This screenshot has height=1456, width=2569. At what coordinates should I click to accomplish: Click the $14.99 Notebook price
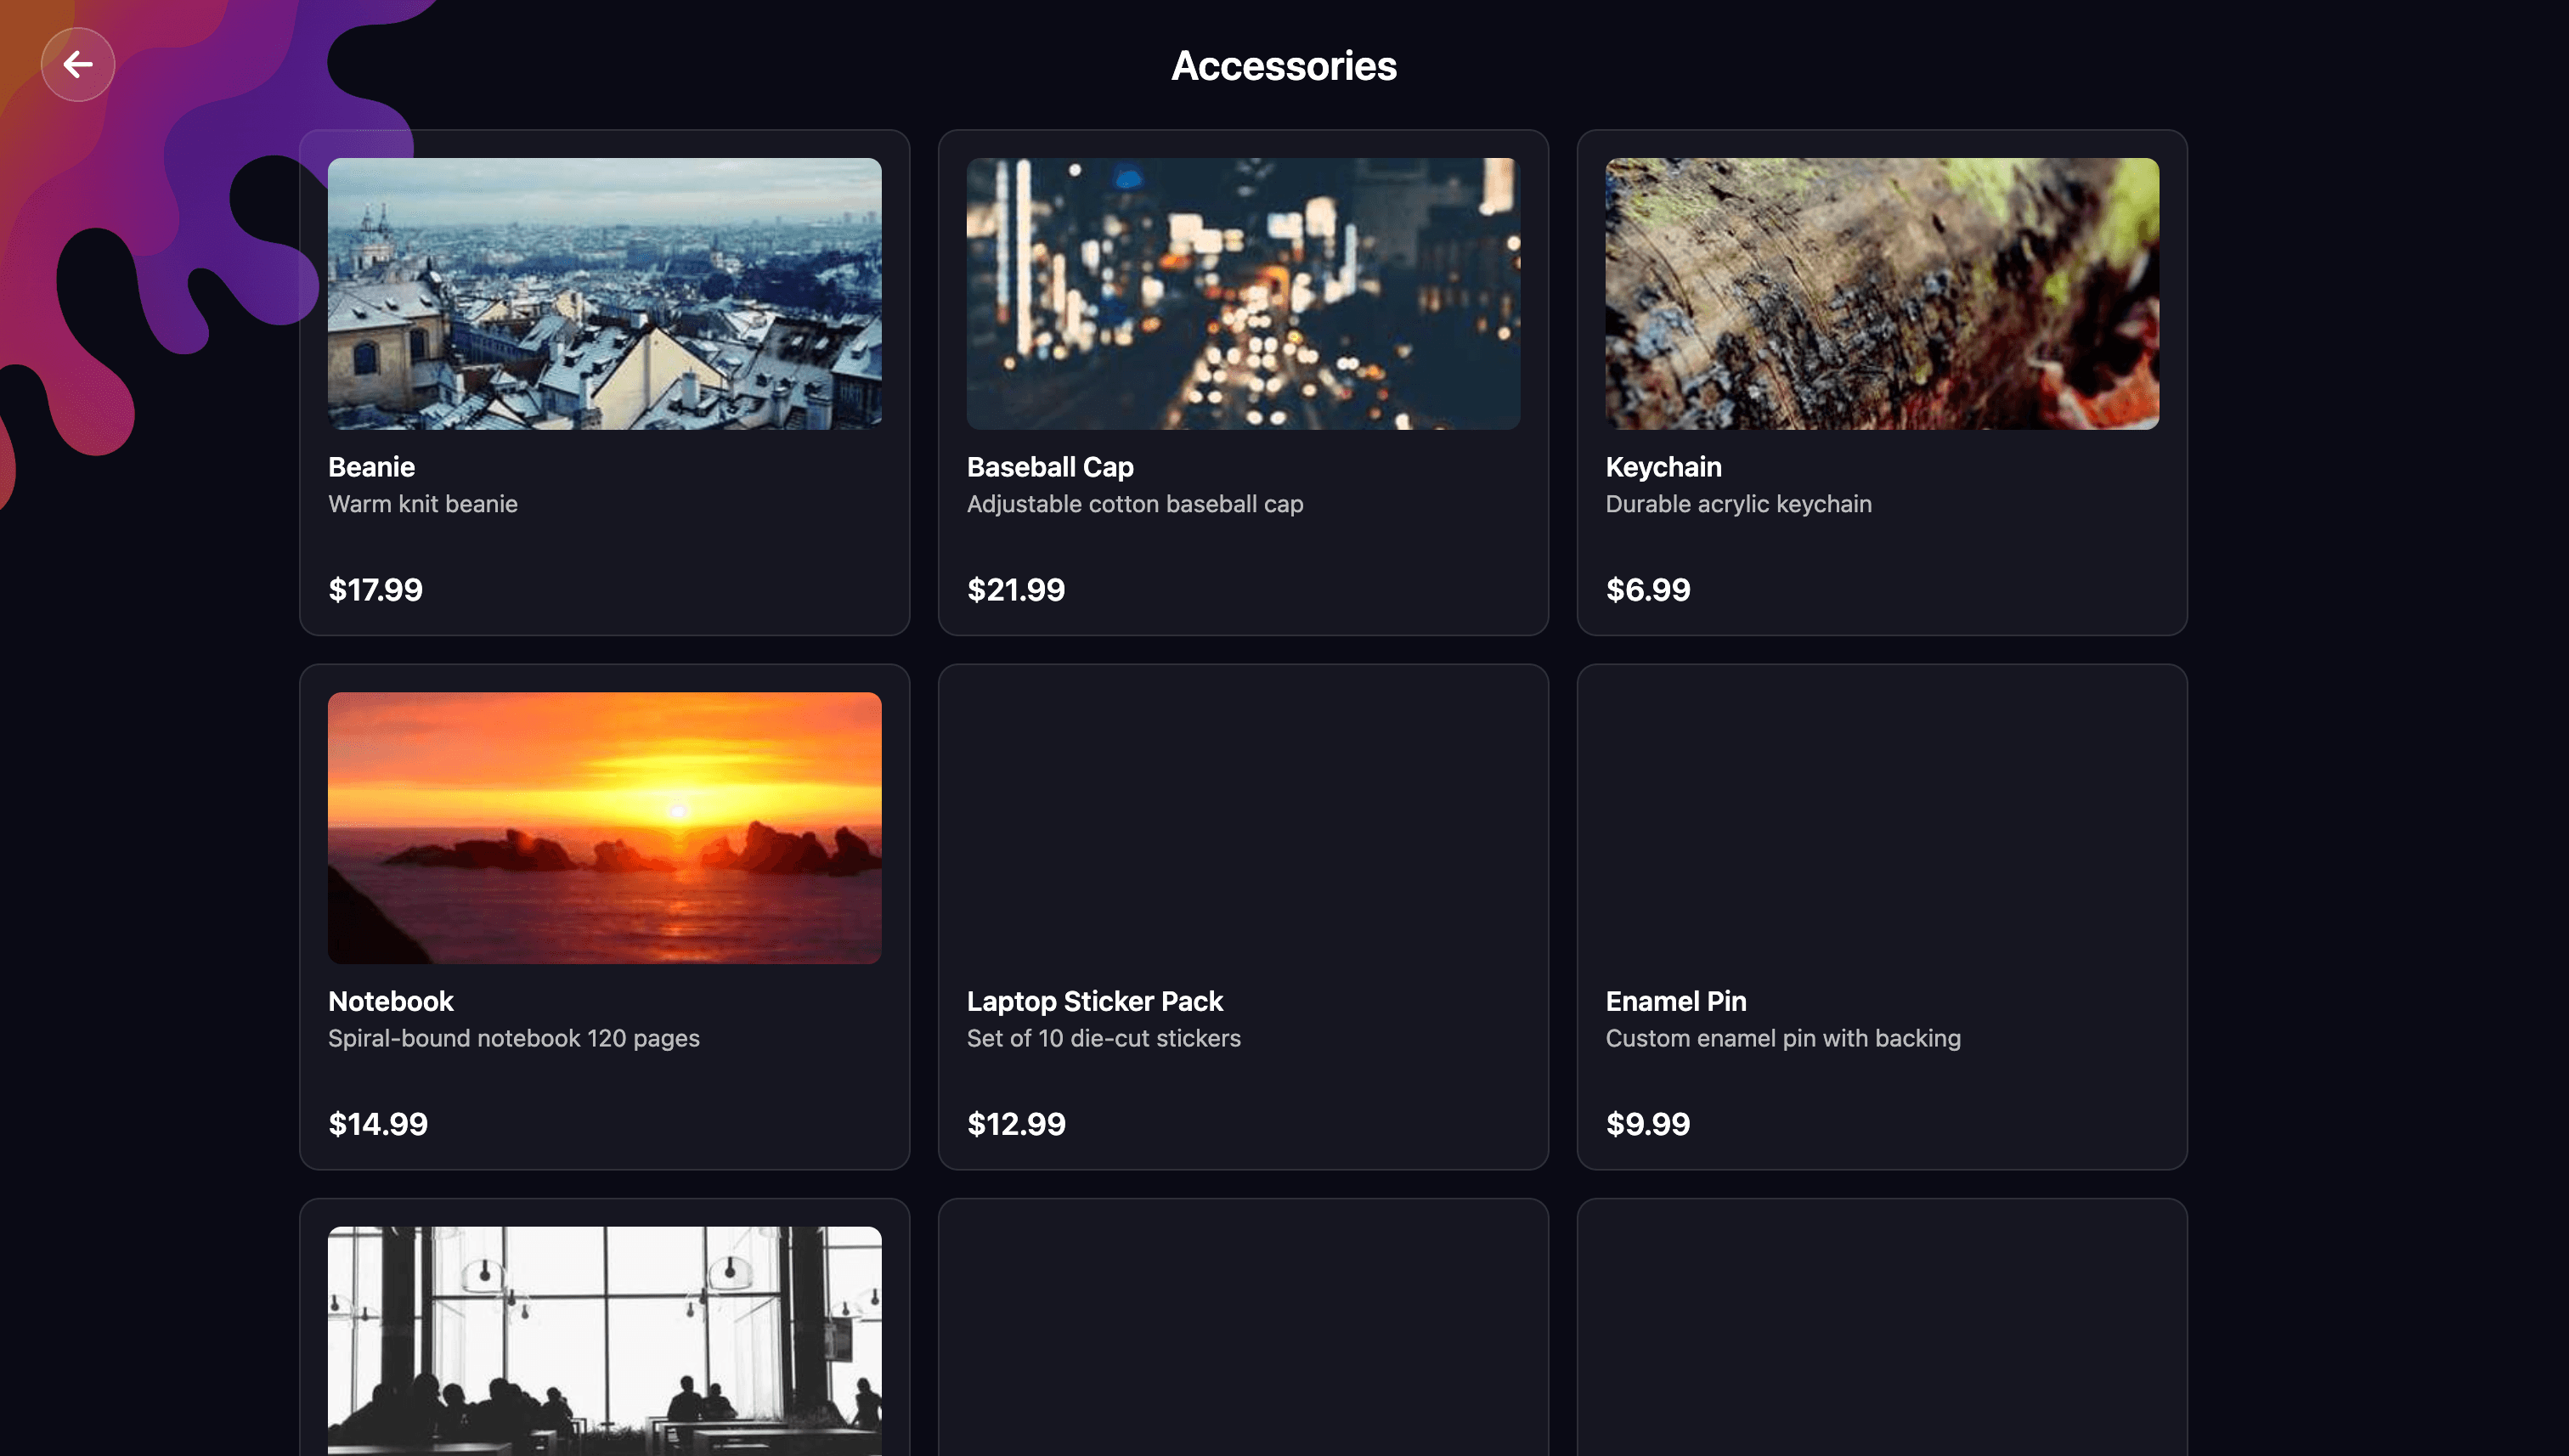point(377,1124)
